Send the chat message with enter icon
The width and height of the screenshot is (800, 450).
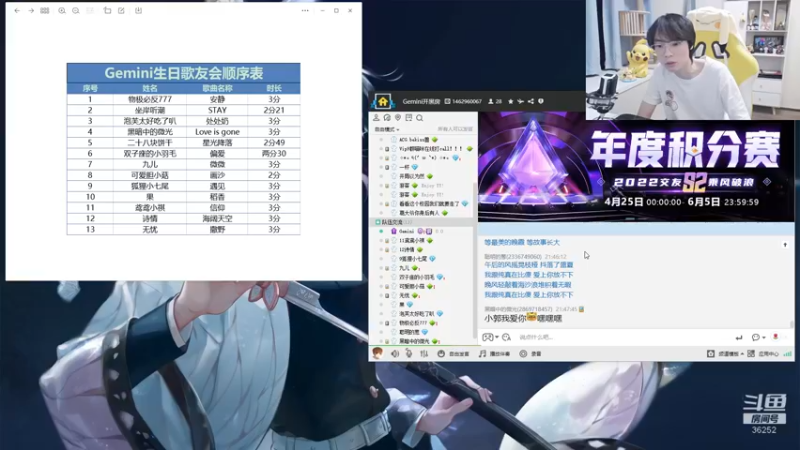point(739,337)
